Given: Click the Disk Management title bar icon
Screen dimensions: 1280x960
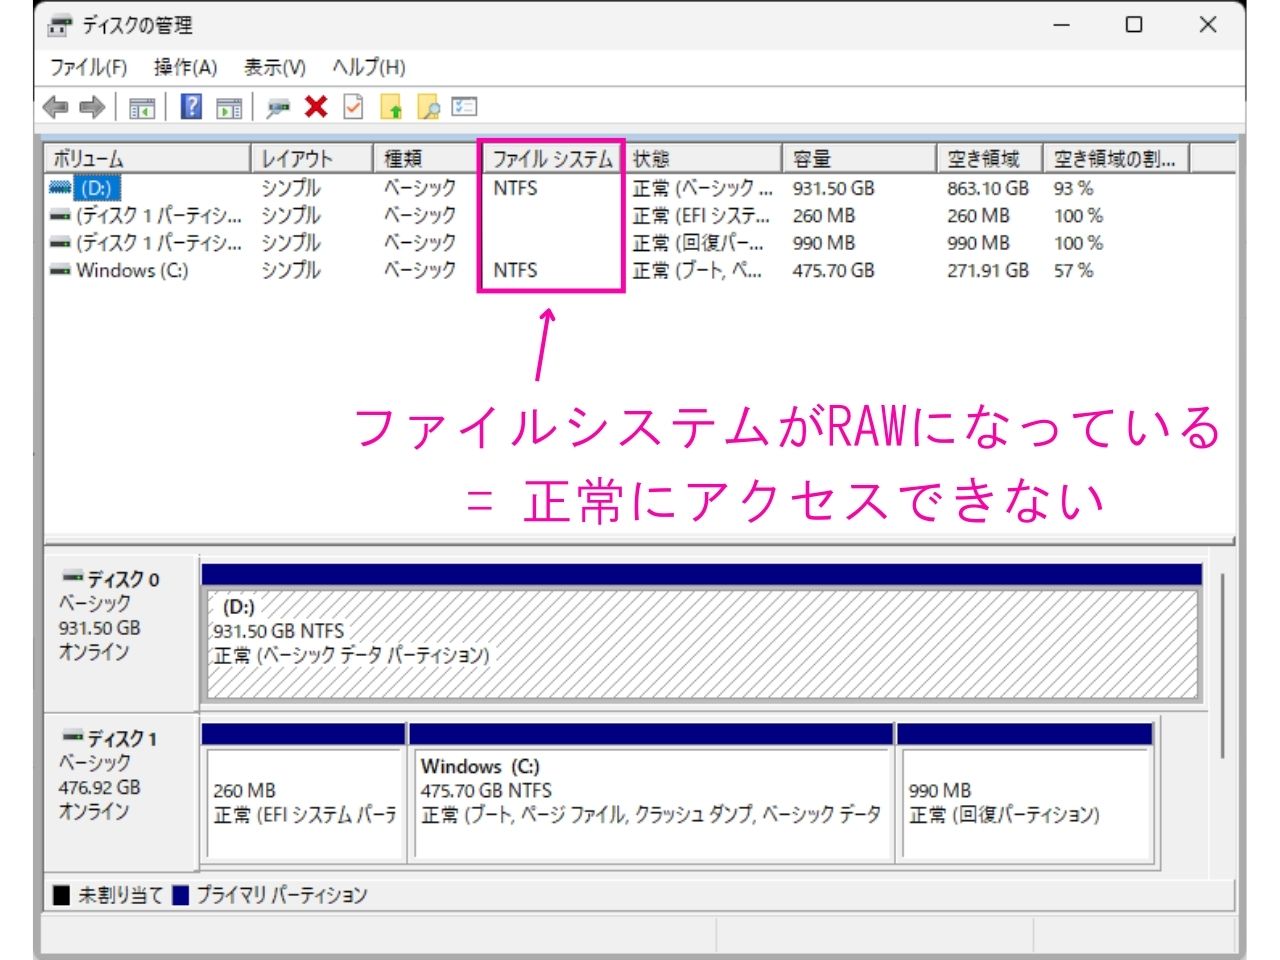Looking at the screenshot, I should pos(61,25).
